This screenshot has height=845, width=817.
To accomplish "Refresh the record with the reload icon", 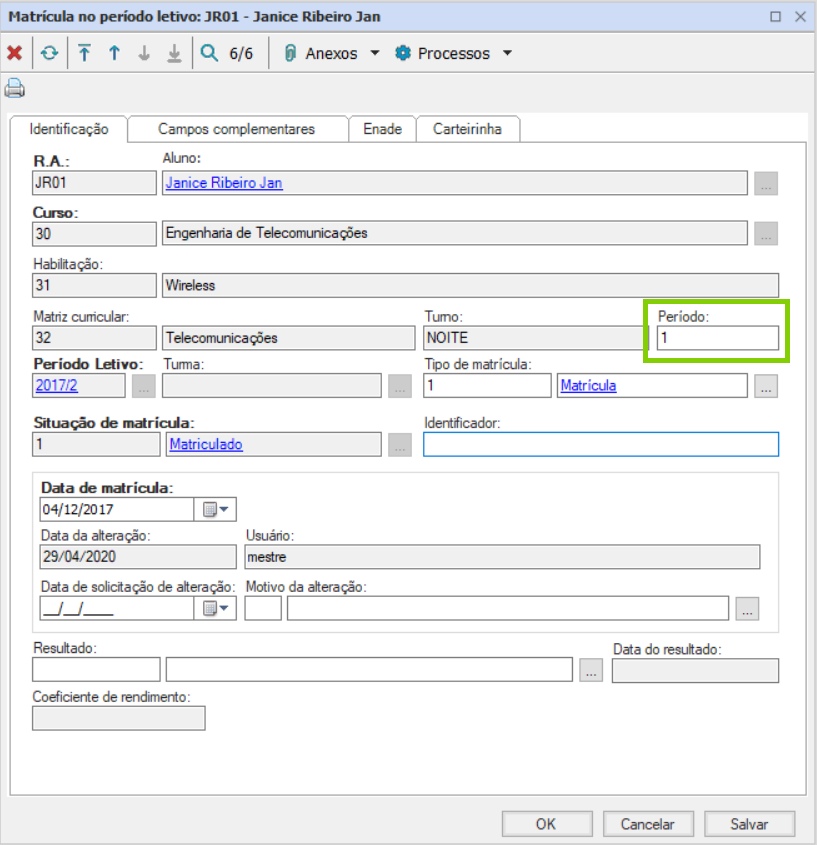I will pos(49,53).
